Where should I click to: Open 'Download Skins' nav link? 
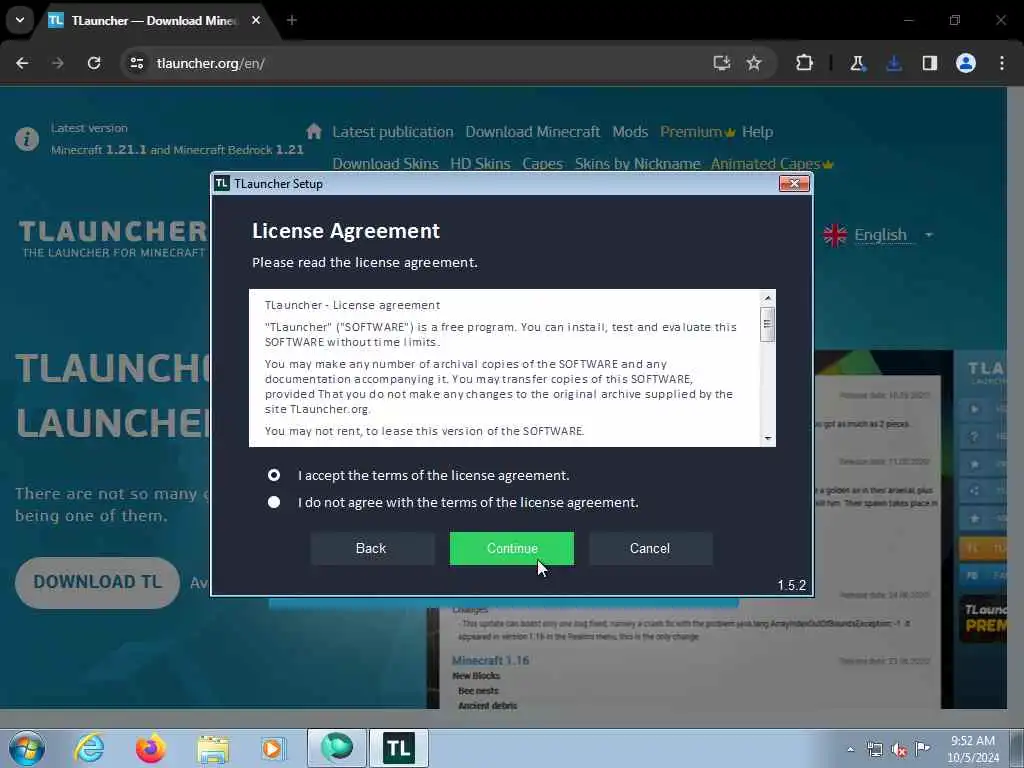pyautogui.click(x=385, y=163)
